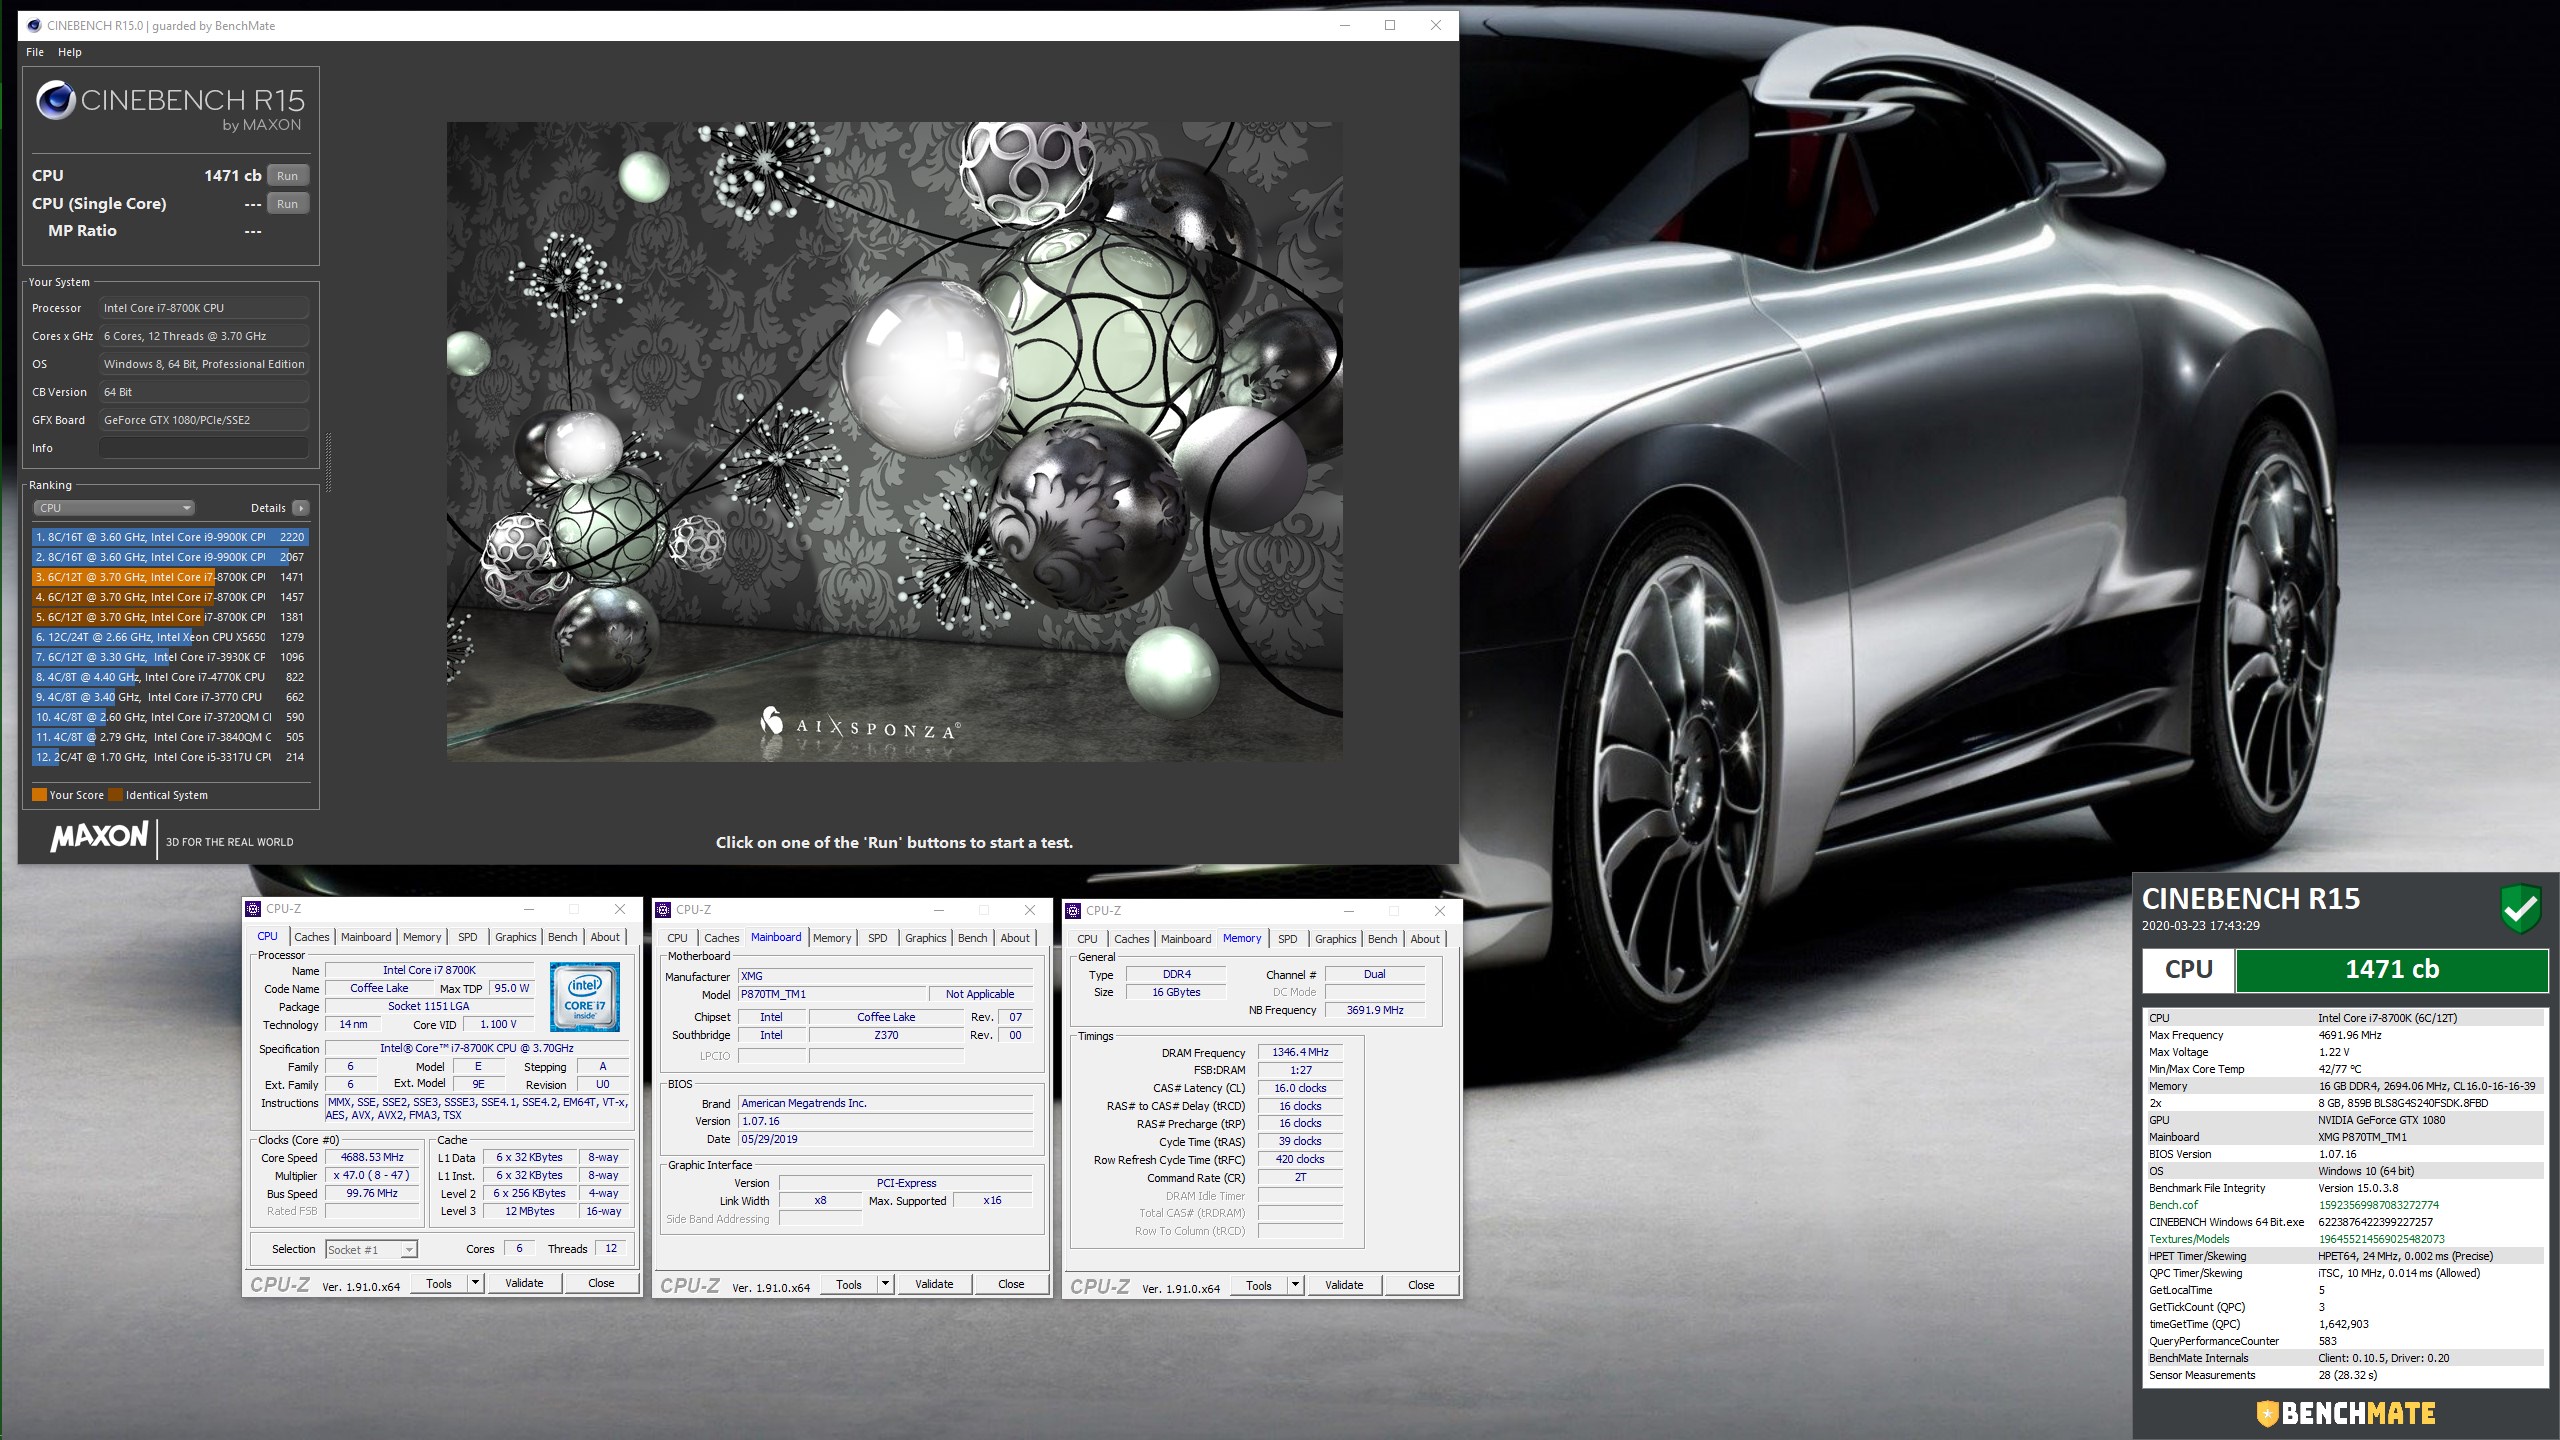The height and width of the screenshot is (1440, 2560).
Task: Open Graphics tab in first CPU-Z window
Action: 516,937
